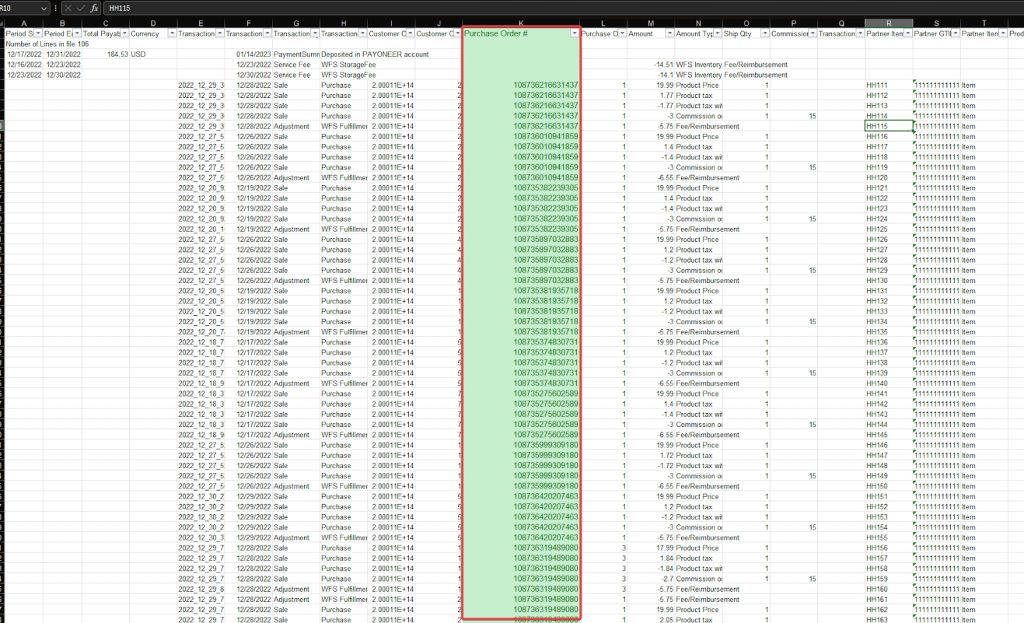1024x623 pixels.
Task: Open the Purchase Order # filter dropdown
Action: coord(574,33)
